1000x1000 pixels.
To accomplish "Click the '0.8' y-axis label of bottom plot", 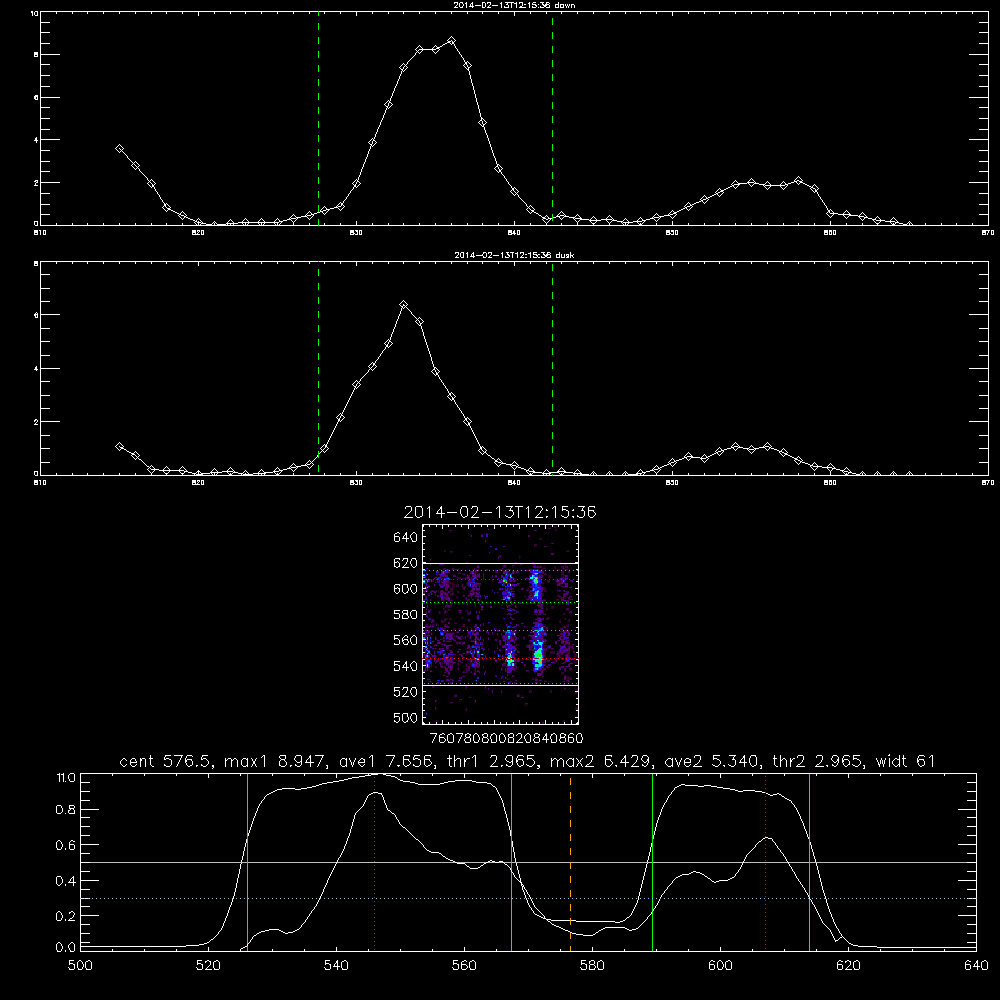I will click(66, 809).
